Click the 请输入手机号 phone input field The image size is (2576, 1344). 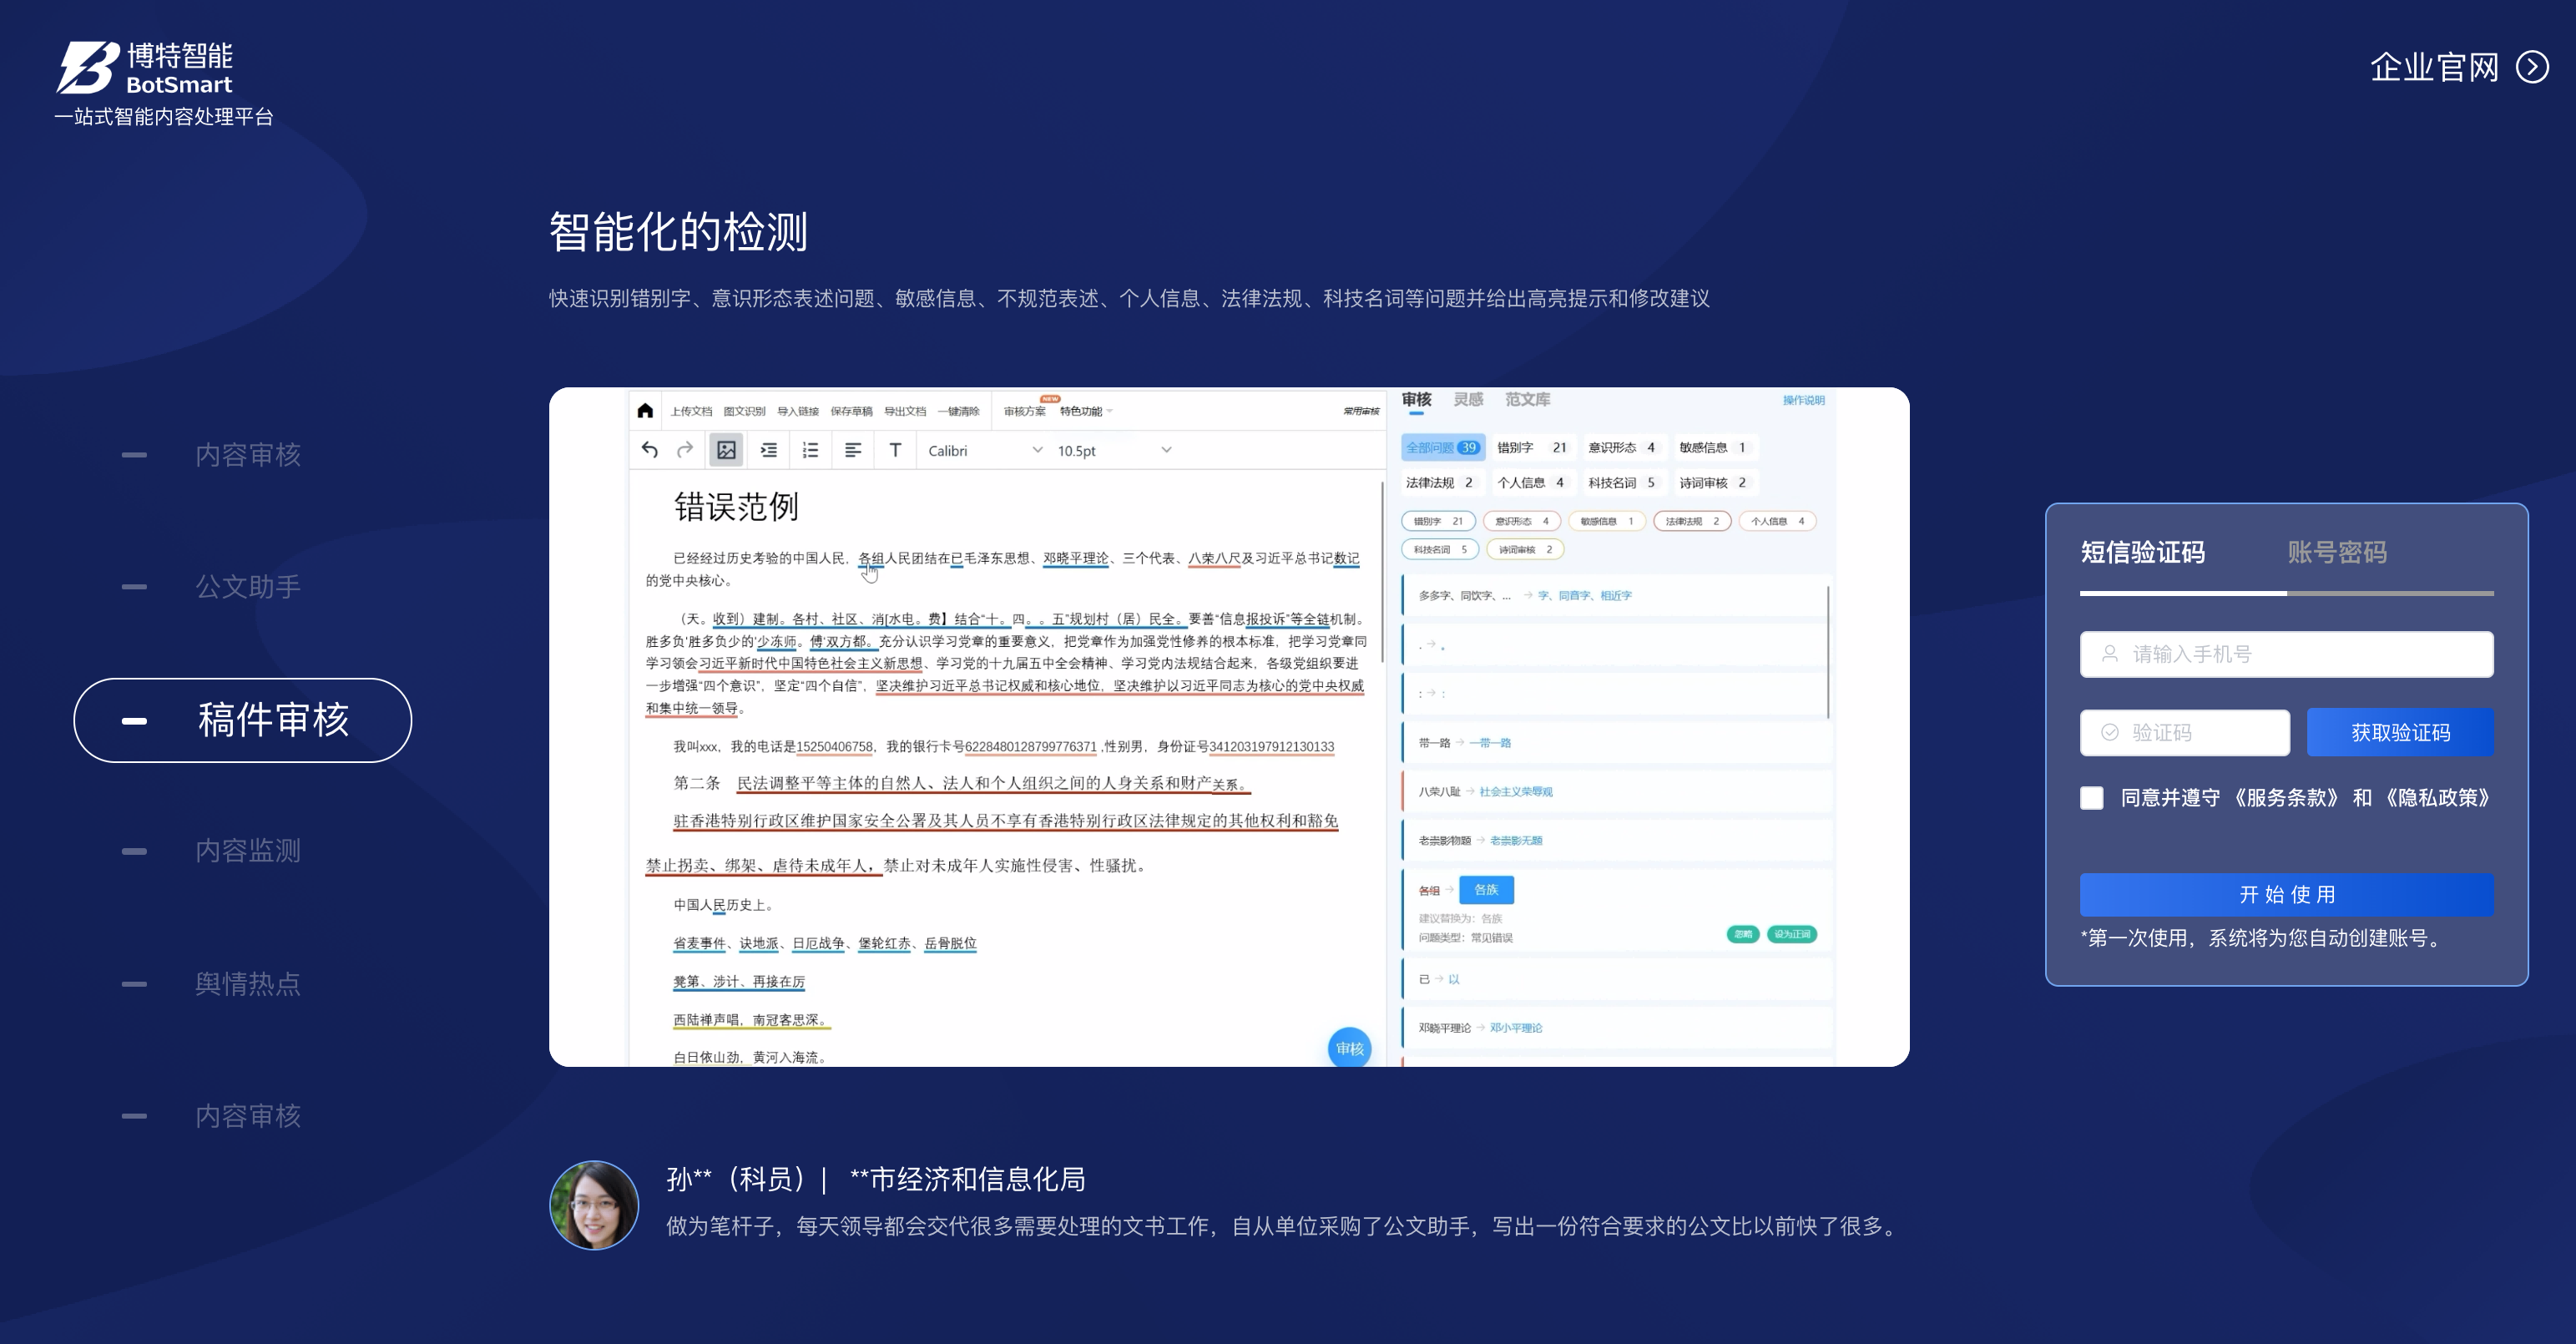tap(2287, 654)
